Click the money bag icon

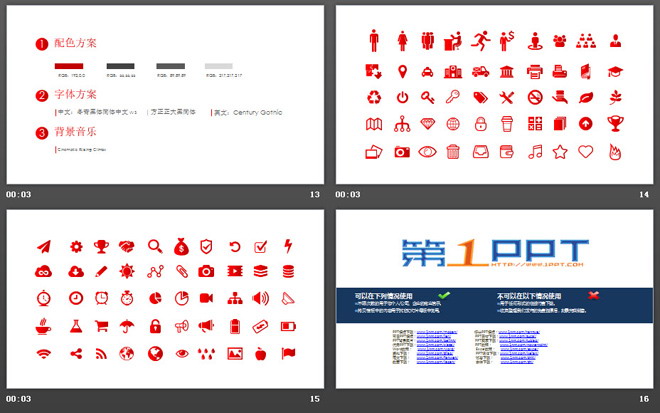[181, 246]
